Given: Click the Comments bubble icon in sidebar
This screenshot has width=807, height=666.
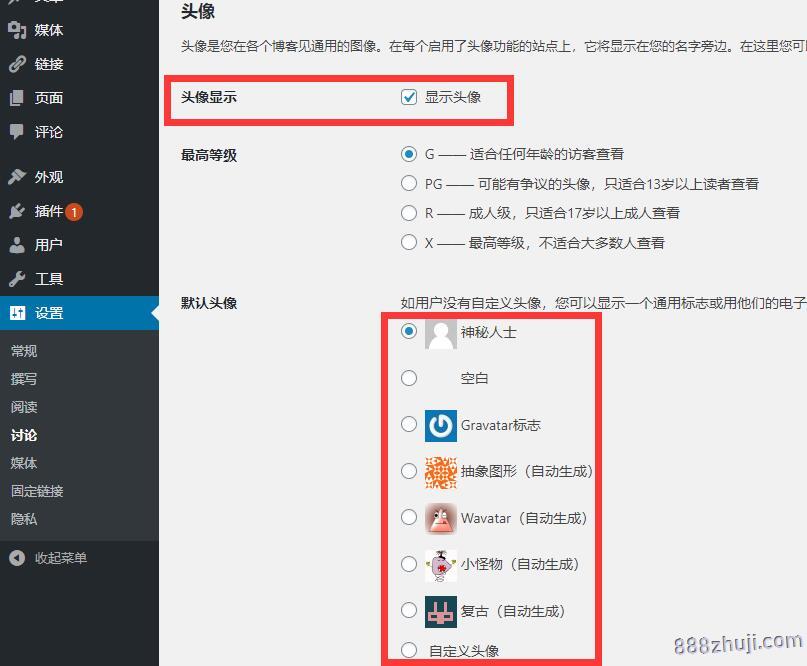Looking at the screenshot, I should coord(17,132).
